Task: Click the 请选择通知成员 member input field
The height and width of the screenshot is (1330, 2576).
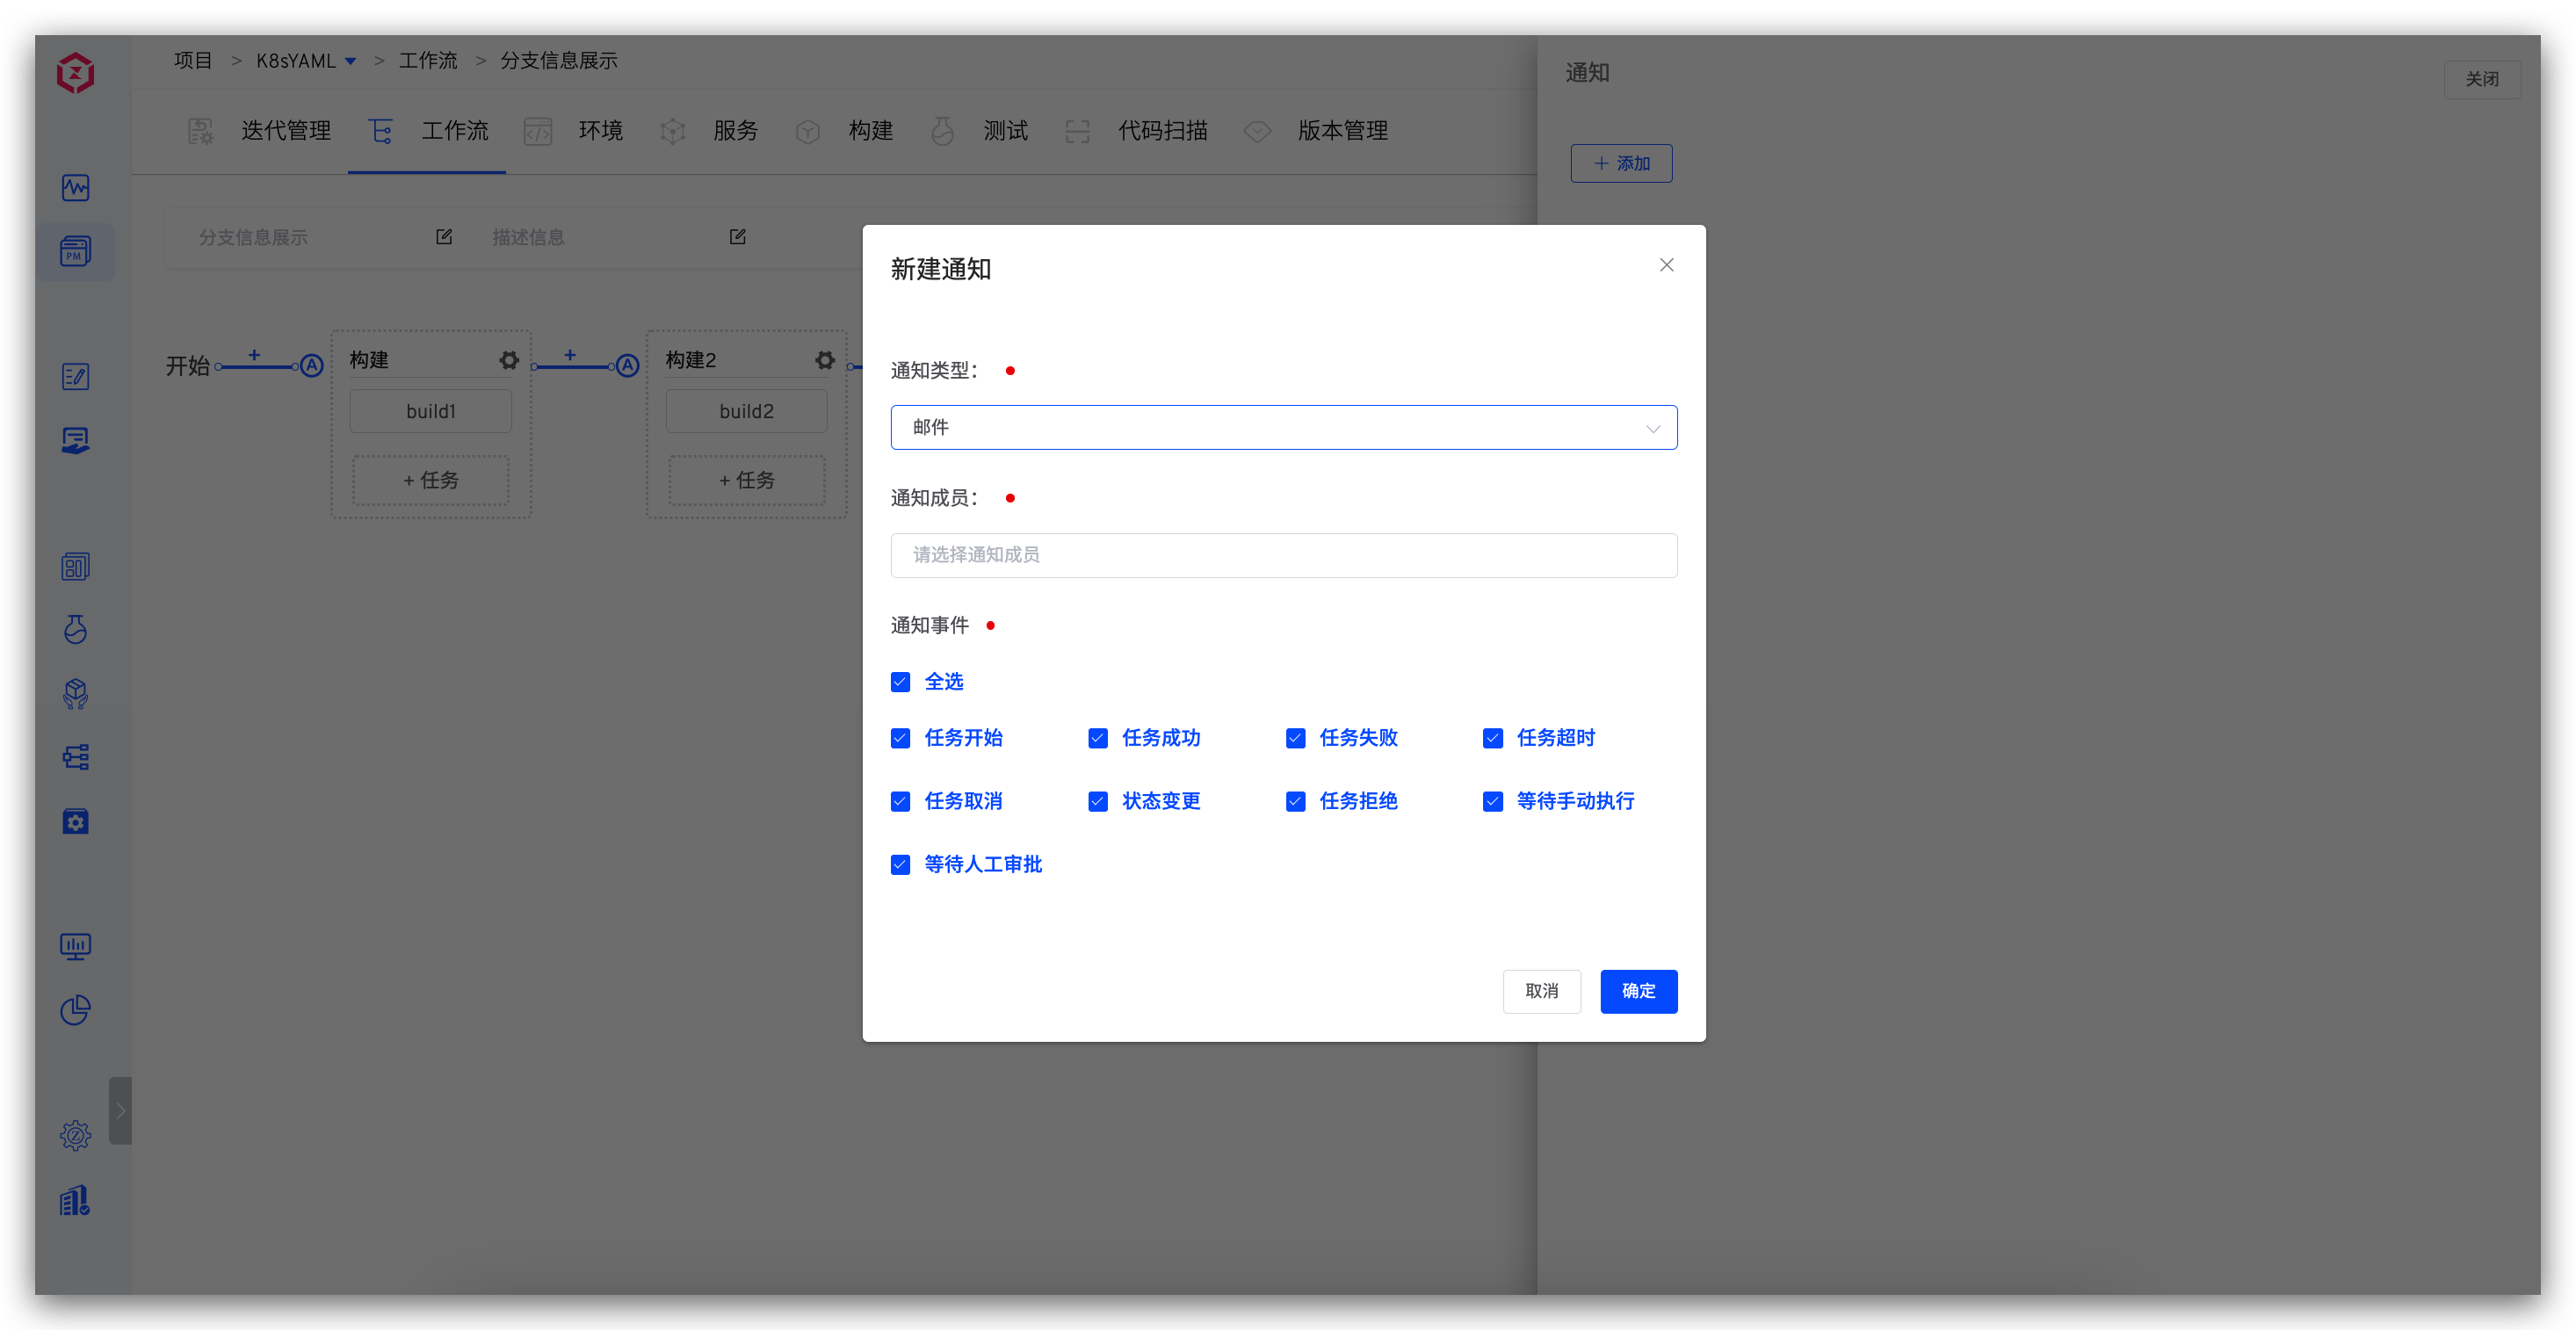Action: click(x=1283, y=555)
